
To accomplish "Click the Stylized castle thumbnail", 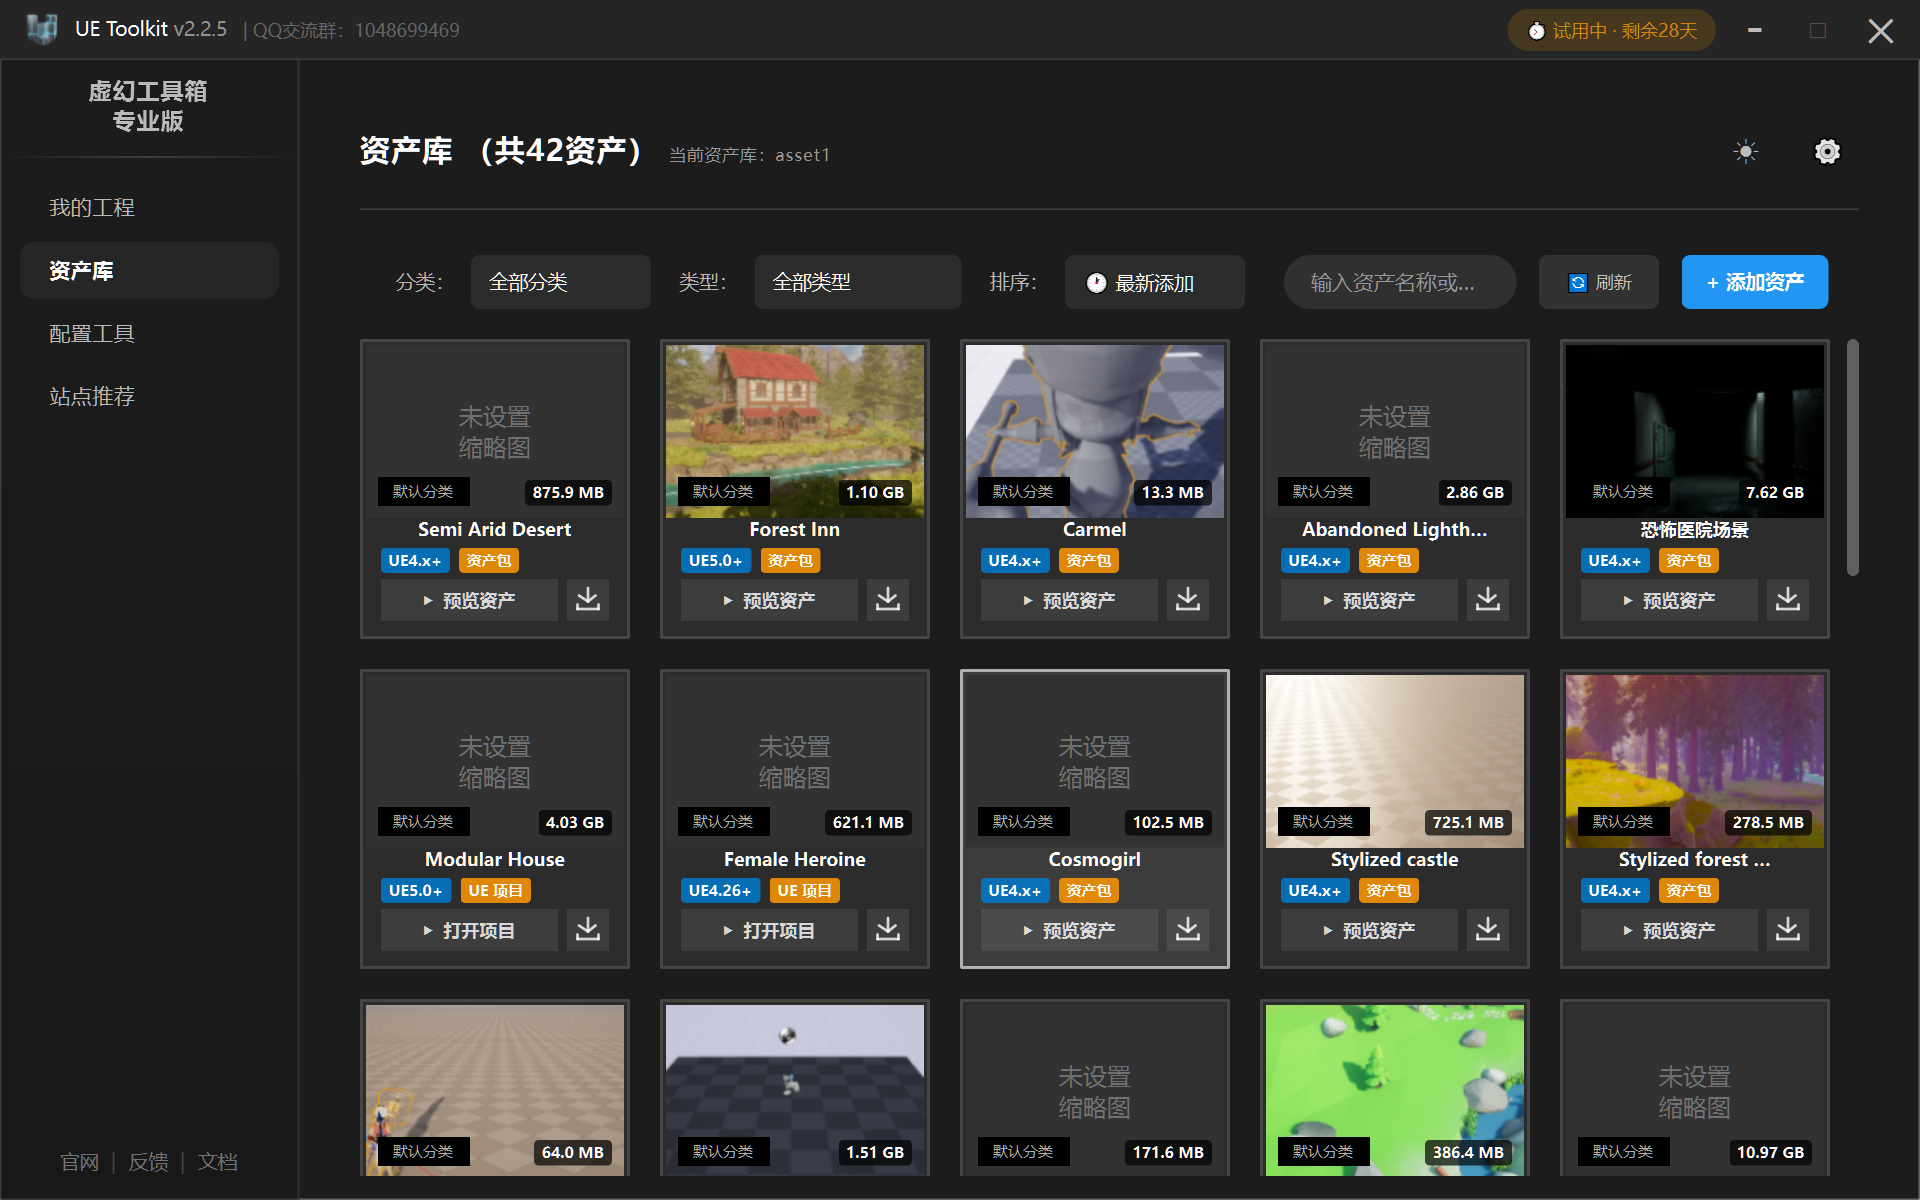I will (x=1395, y=761).
